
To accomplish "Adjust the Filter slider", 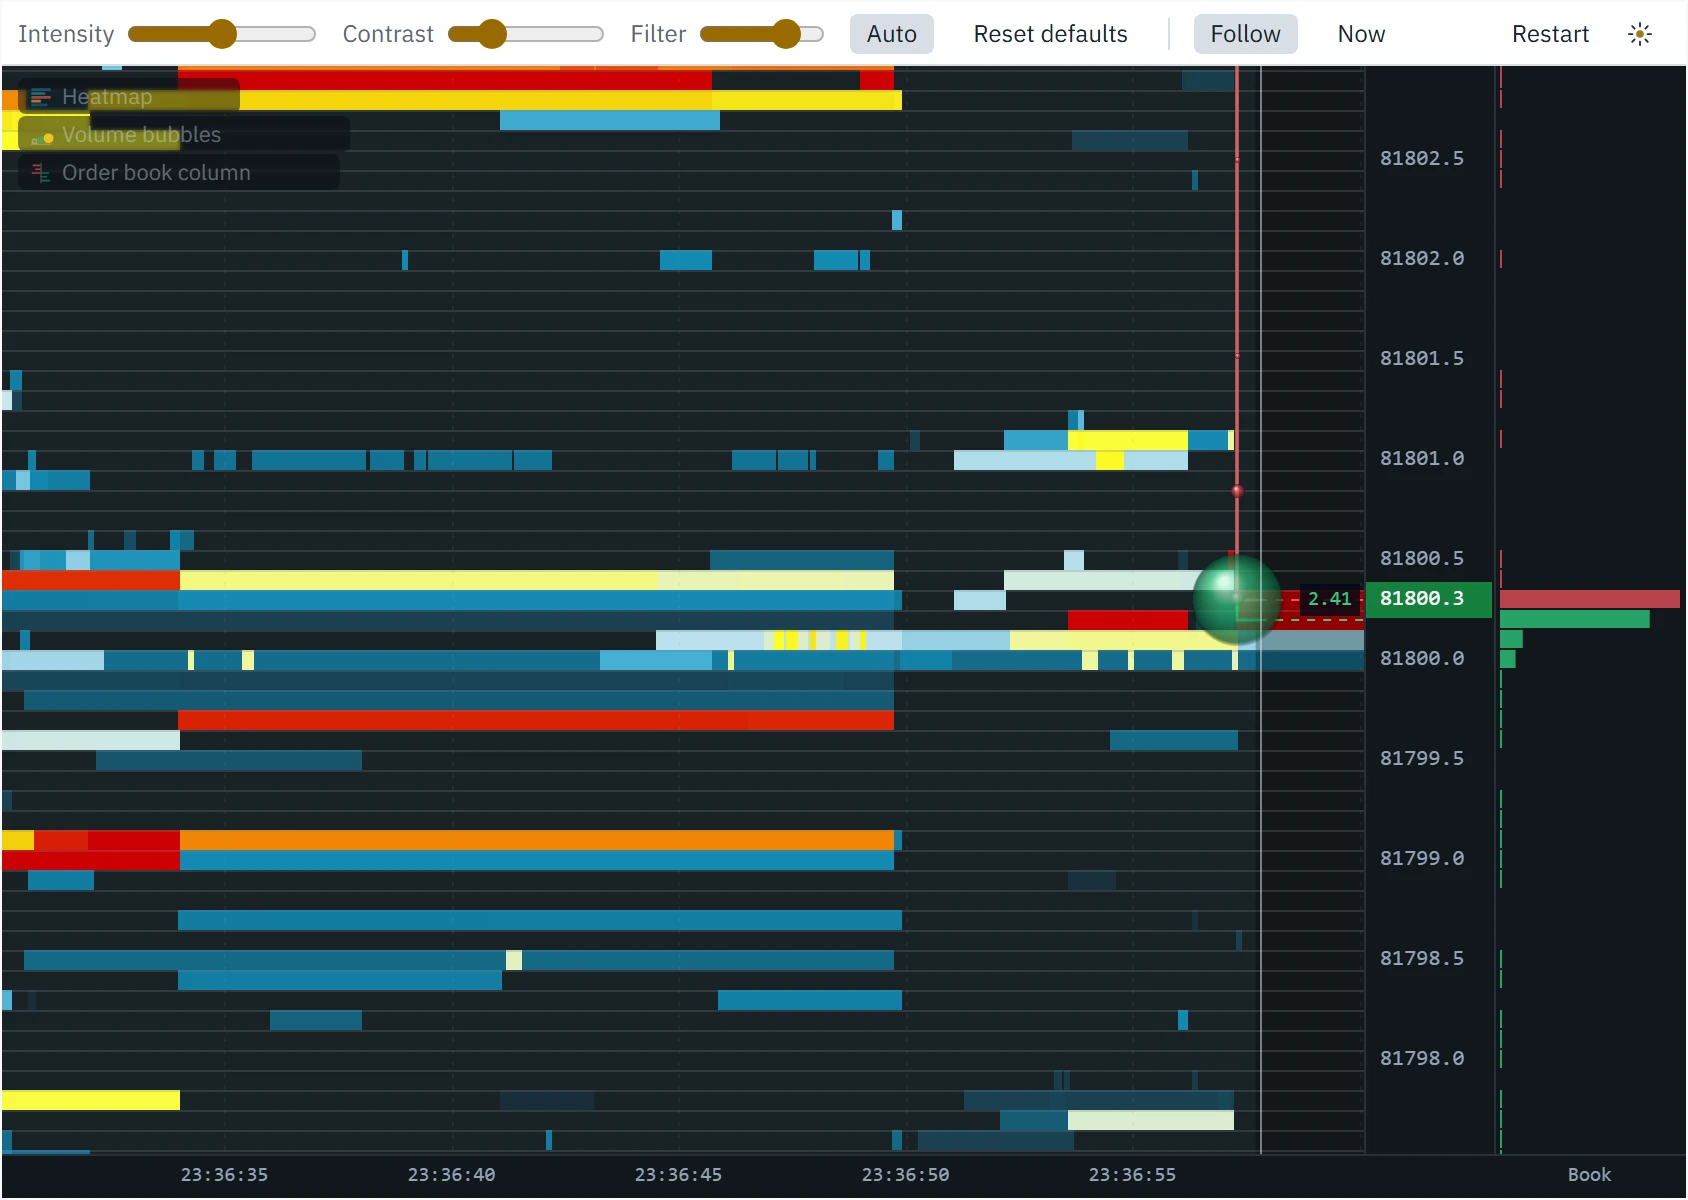I will (762, 34).
